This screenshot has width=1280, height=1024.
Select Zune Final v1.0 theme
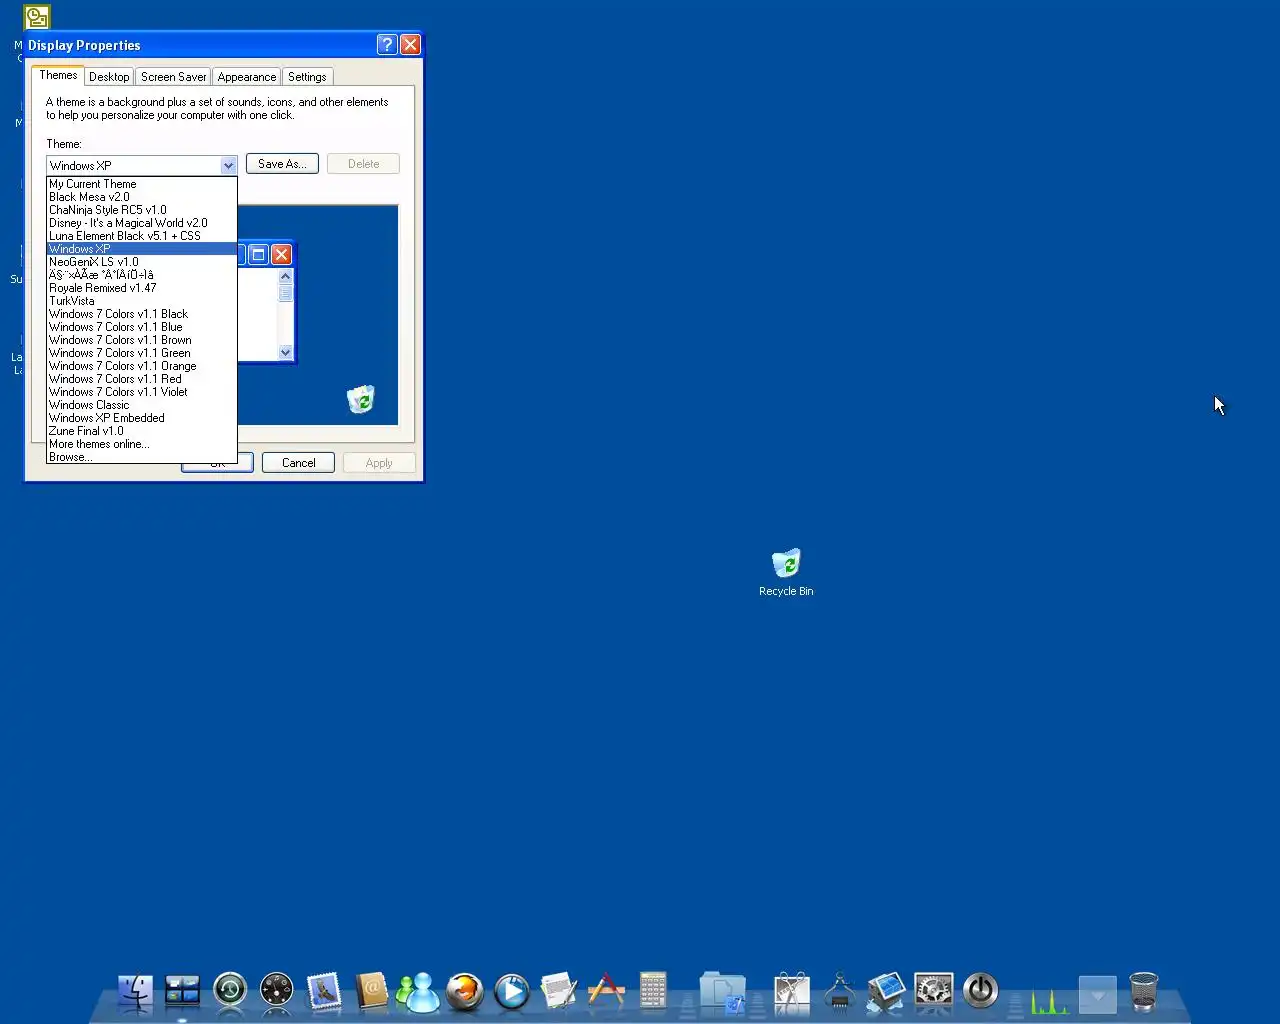[x=141, y=431]
